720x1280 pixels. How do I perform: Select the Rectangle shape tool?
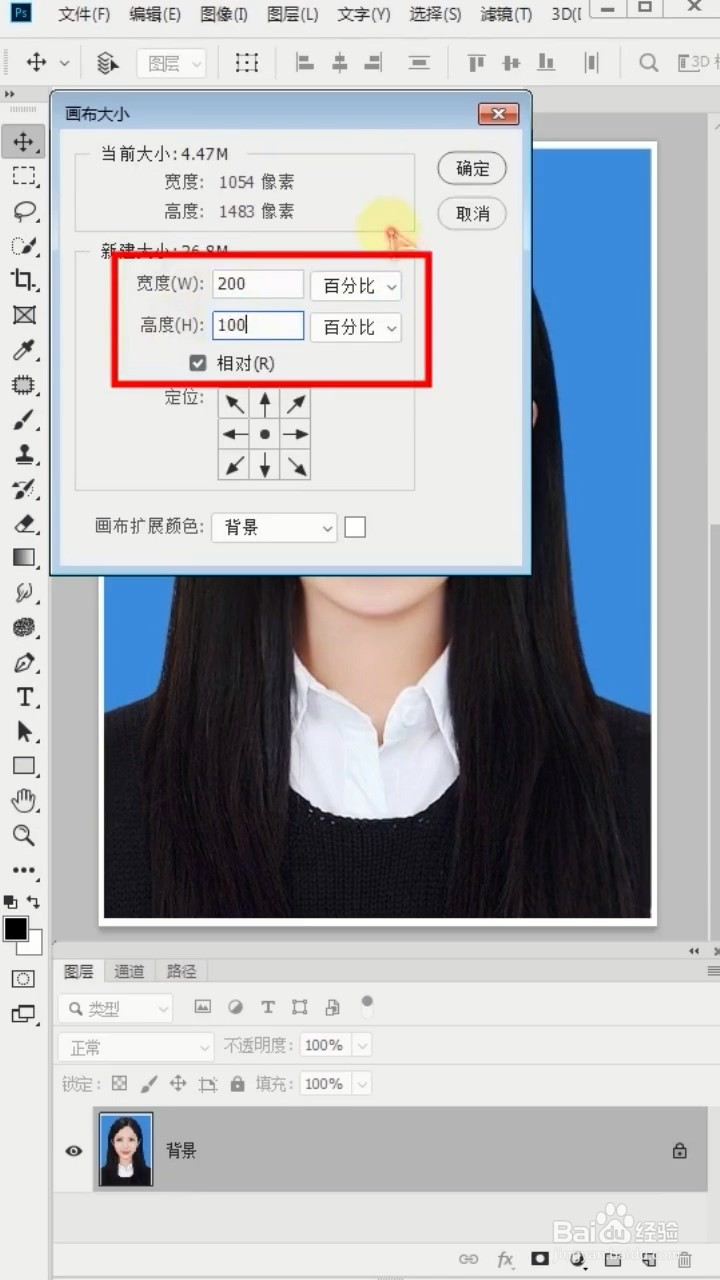[24, 766]
